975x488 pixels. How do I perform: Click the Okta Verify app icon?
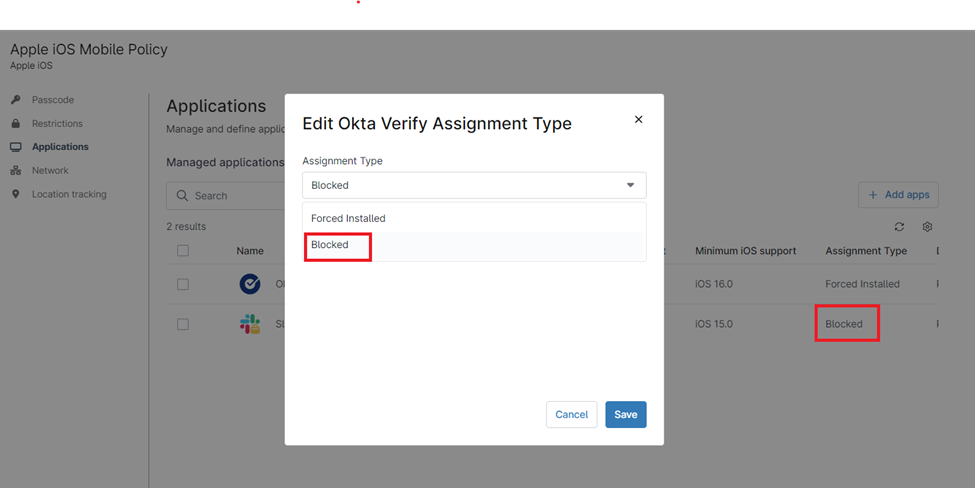(250, 284)
